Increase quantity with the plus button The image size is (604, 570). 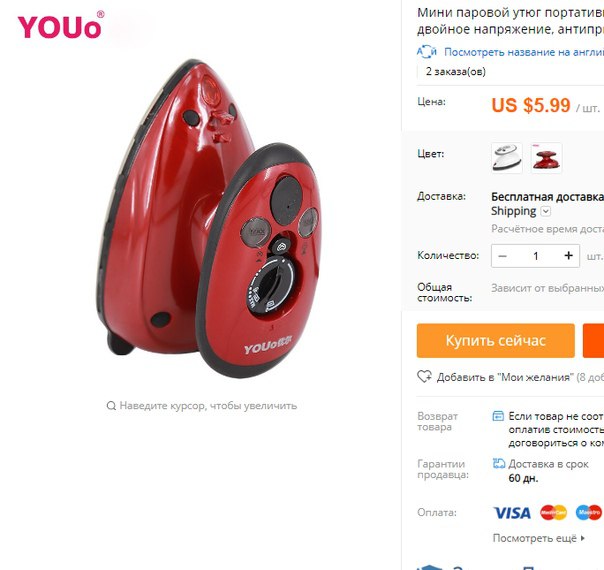pyautogui.click(x=568, y=256)
